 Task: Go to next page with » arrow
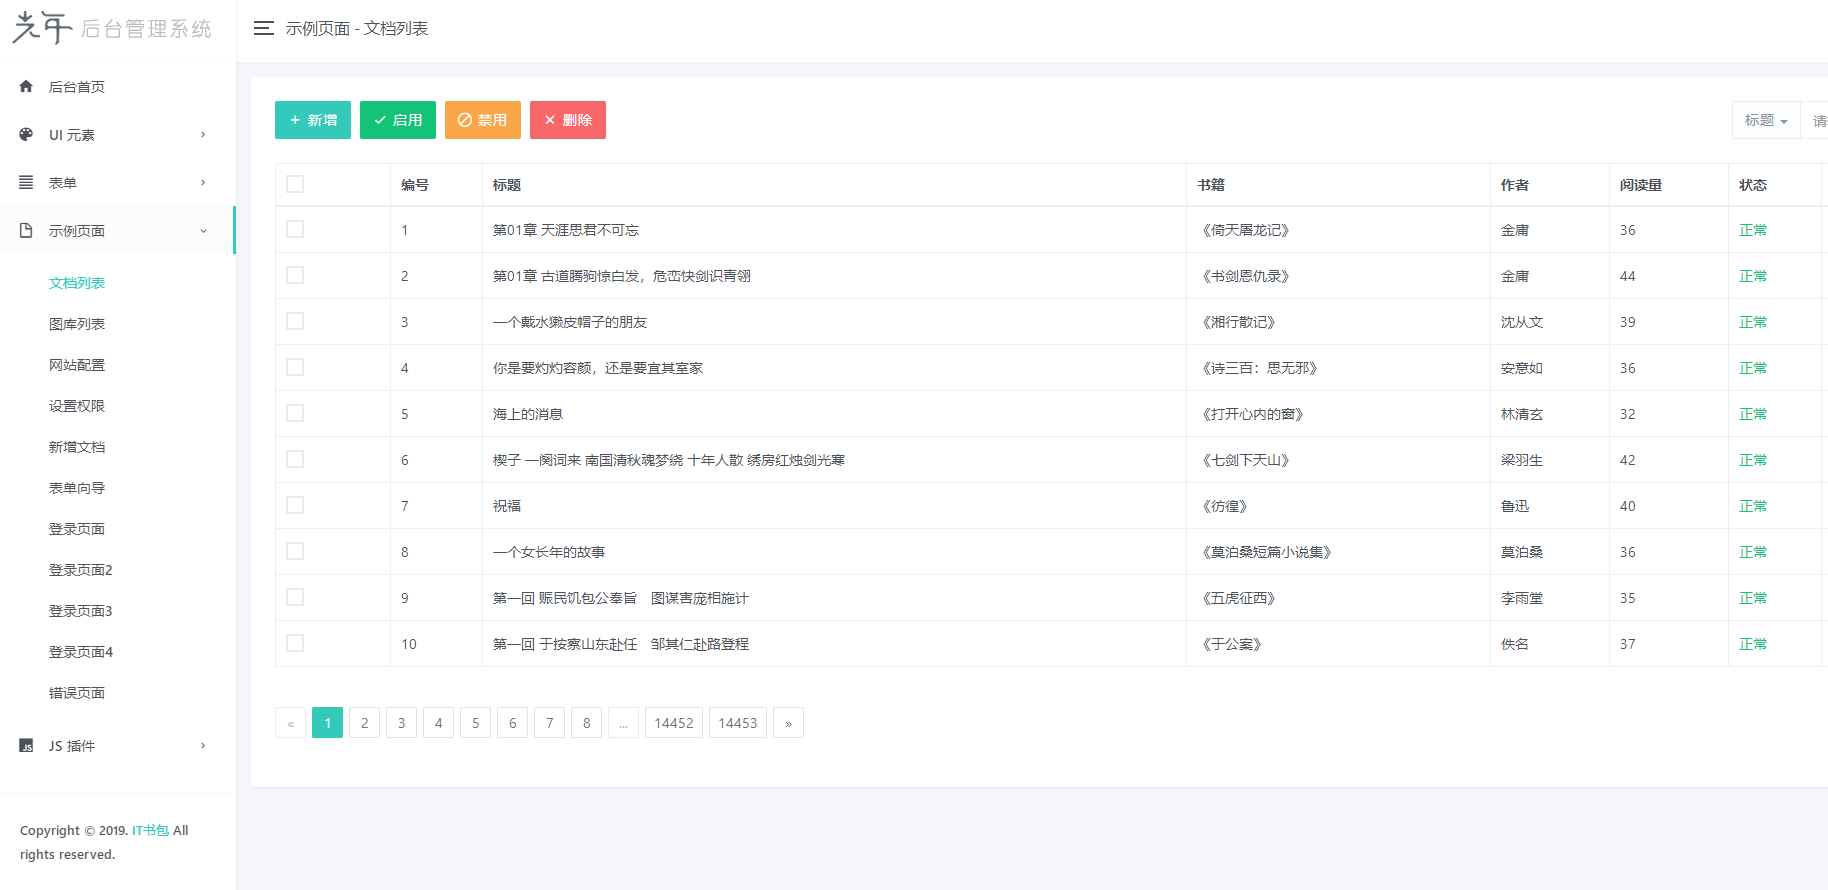788,723
